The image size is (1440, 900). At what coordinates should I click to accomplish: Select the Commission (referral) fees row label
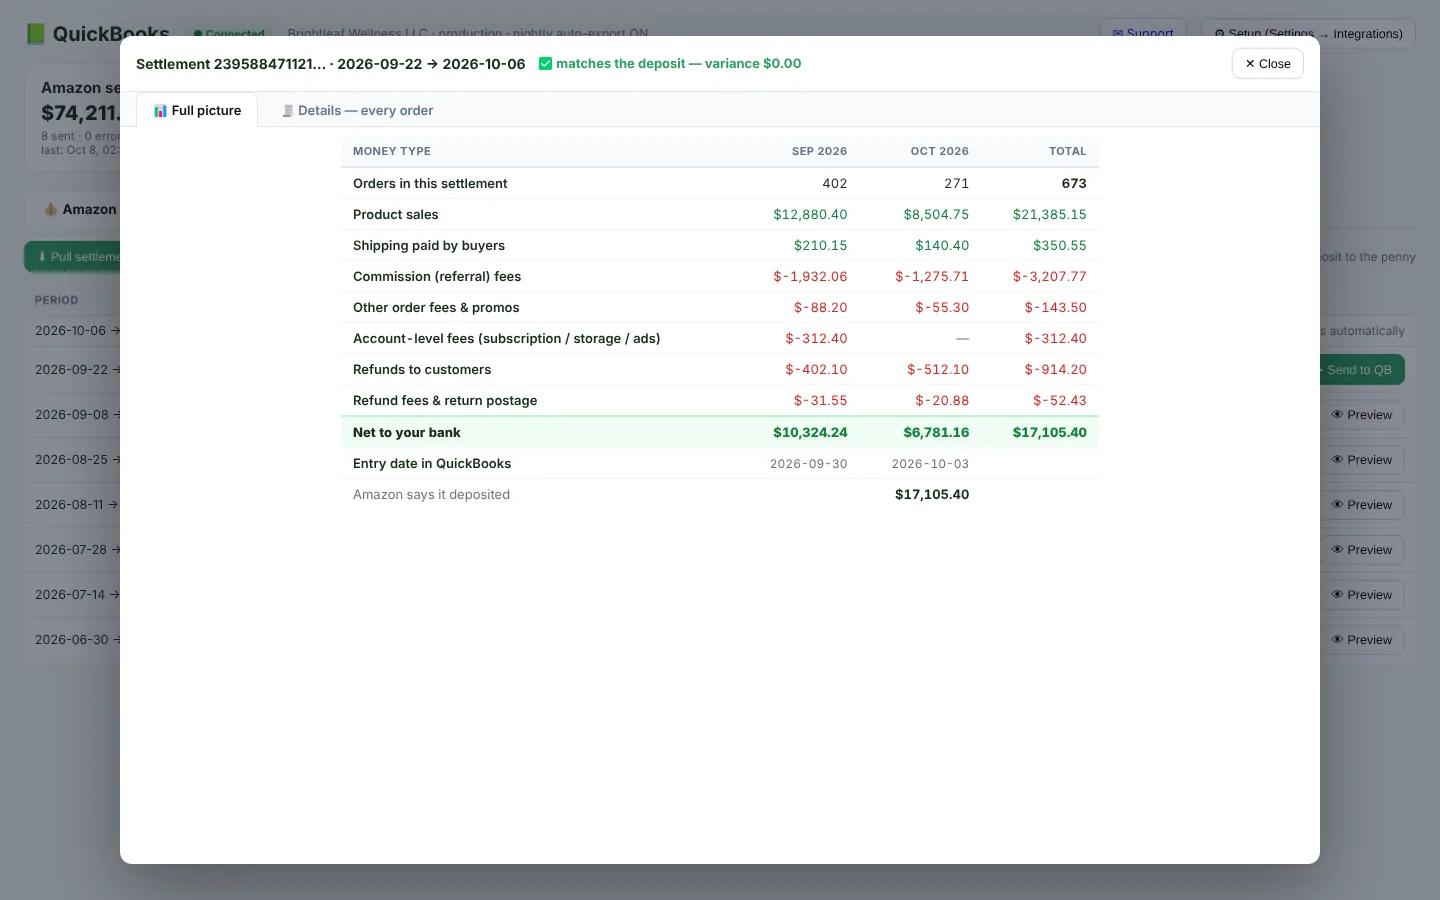tap(437, 276)
